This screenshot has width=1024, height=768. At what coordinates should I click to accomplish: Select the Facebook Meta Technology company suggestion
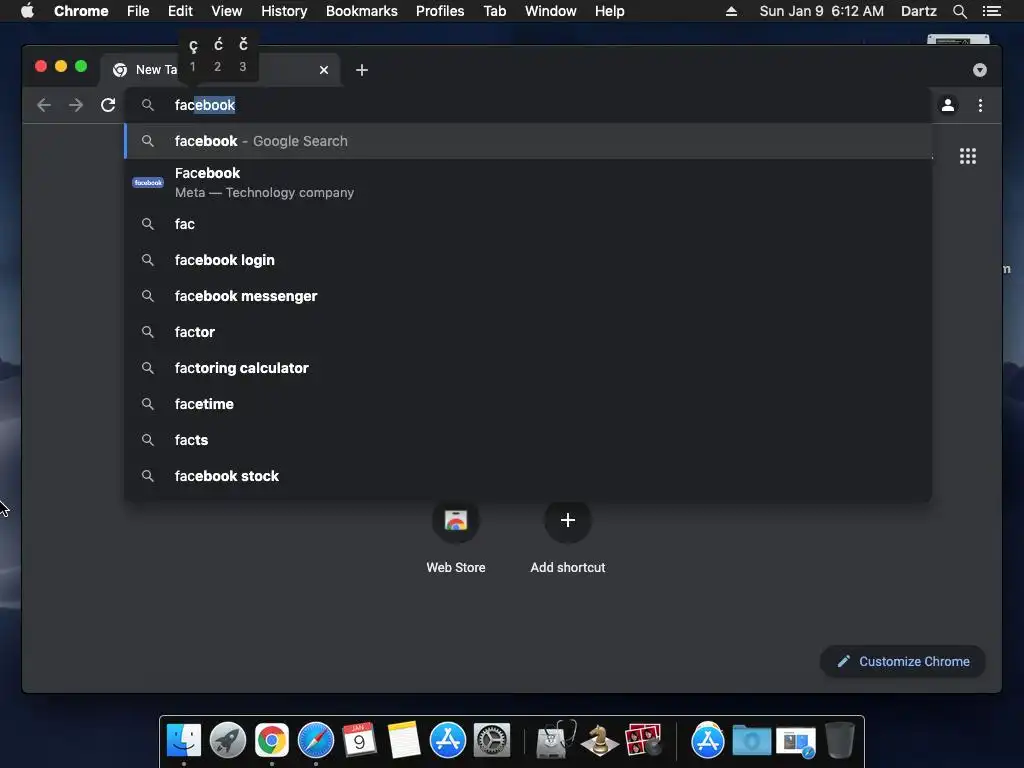[x=528, y=183]
